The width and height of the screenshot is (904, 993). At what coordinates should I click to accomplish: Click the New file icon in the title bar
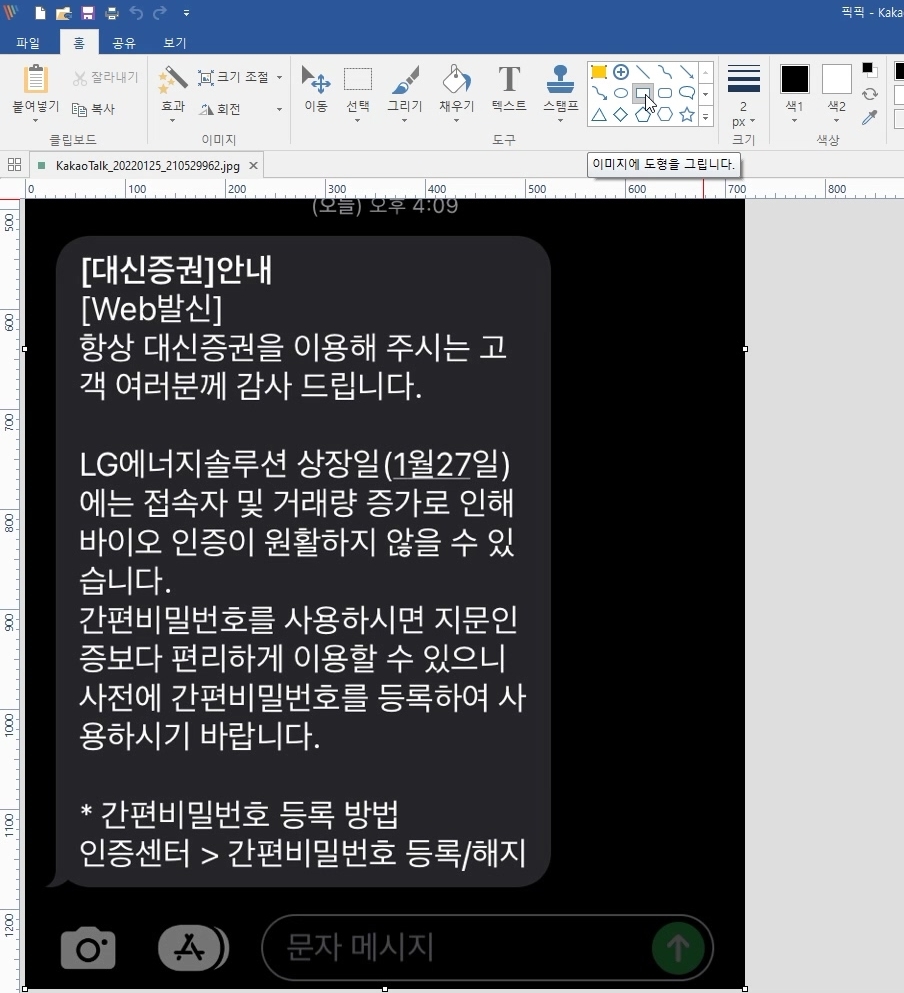(x=40, y=13)
